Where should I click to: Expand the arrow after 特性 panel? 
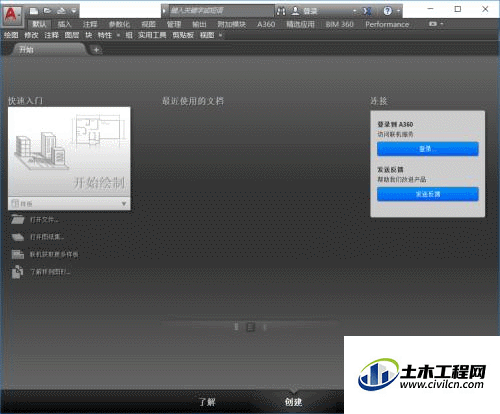[x=118, y=35]
